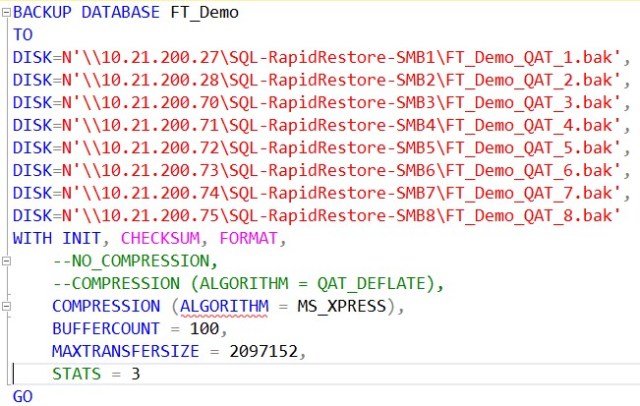The image size is (640, 406).
Task: Click the DISK keyword on the 10.21.200.75 line
Action: tap(33, 215)
